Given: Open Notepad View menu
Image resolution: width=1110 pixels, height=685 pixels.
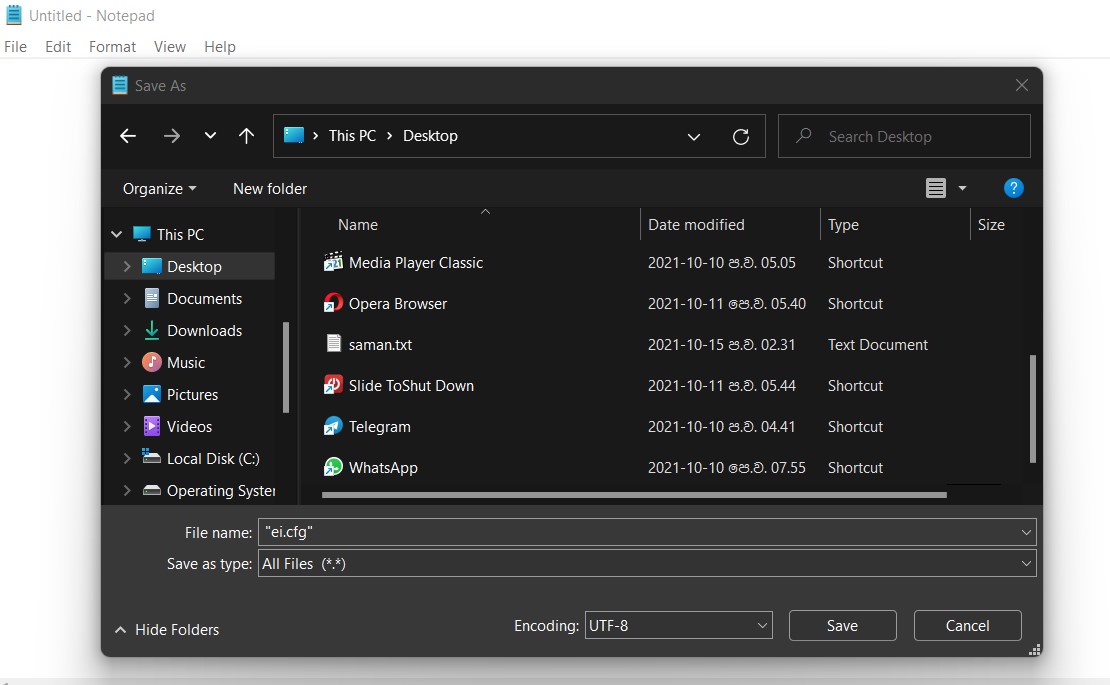Looking at the screenshot, I should click(170, 47).
